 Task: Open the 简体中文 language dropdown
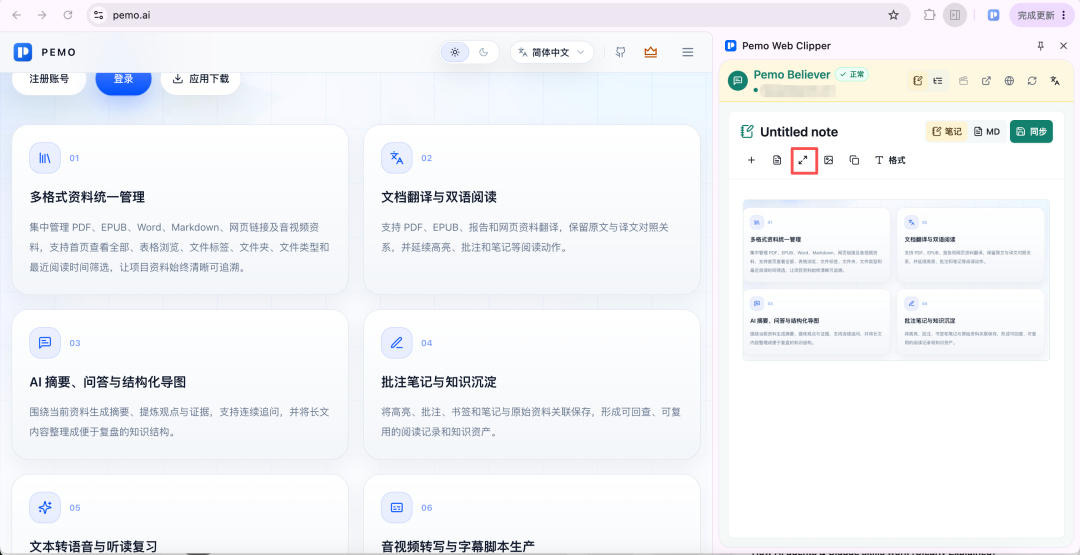552,52
